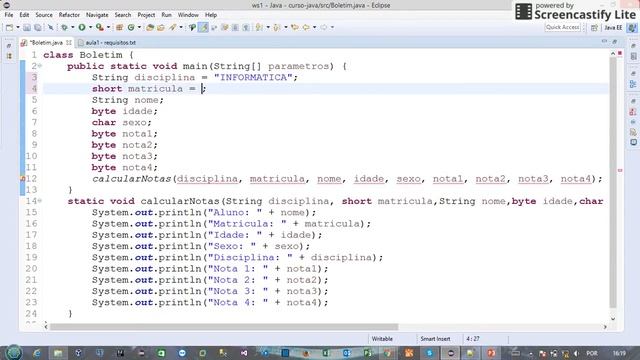
Task: Open the File menu
Action: (x=9, y=15)
